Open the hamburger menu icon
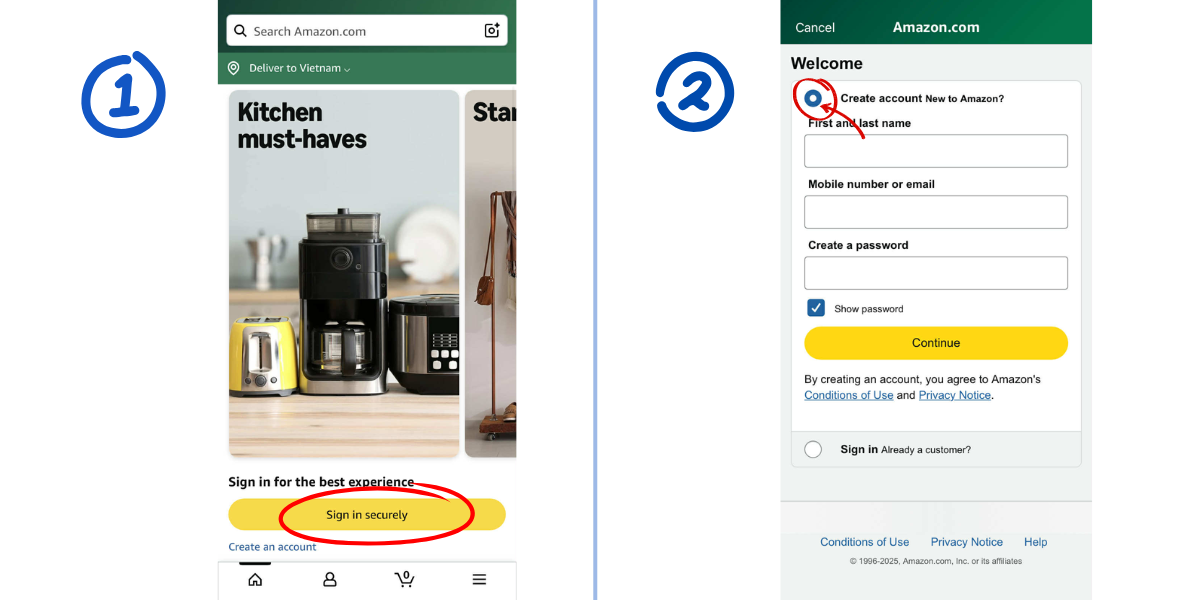Image resolution: width=1200 pixels, height=600 pixels. tap(479, 580)
